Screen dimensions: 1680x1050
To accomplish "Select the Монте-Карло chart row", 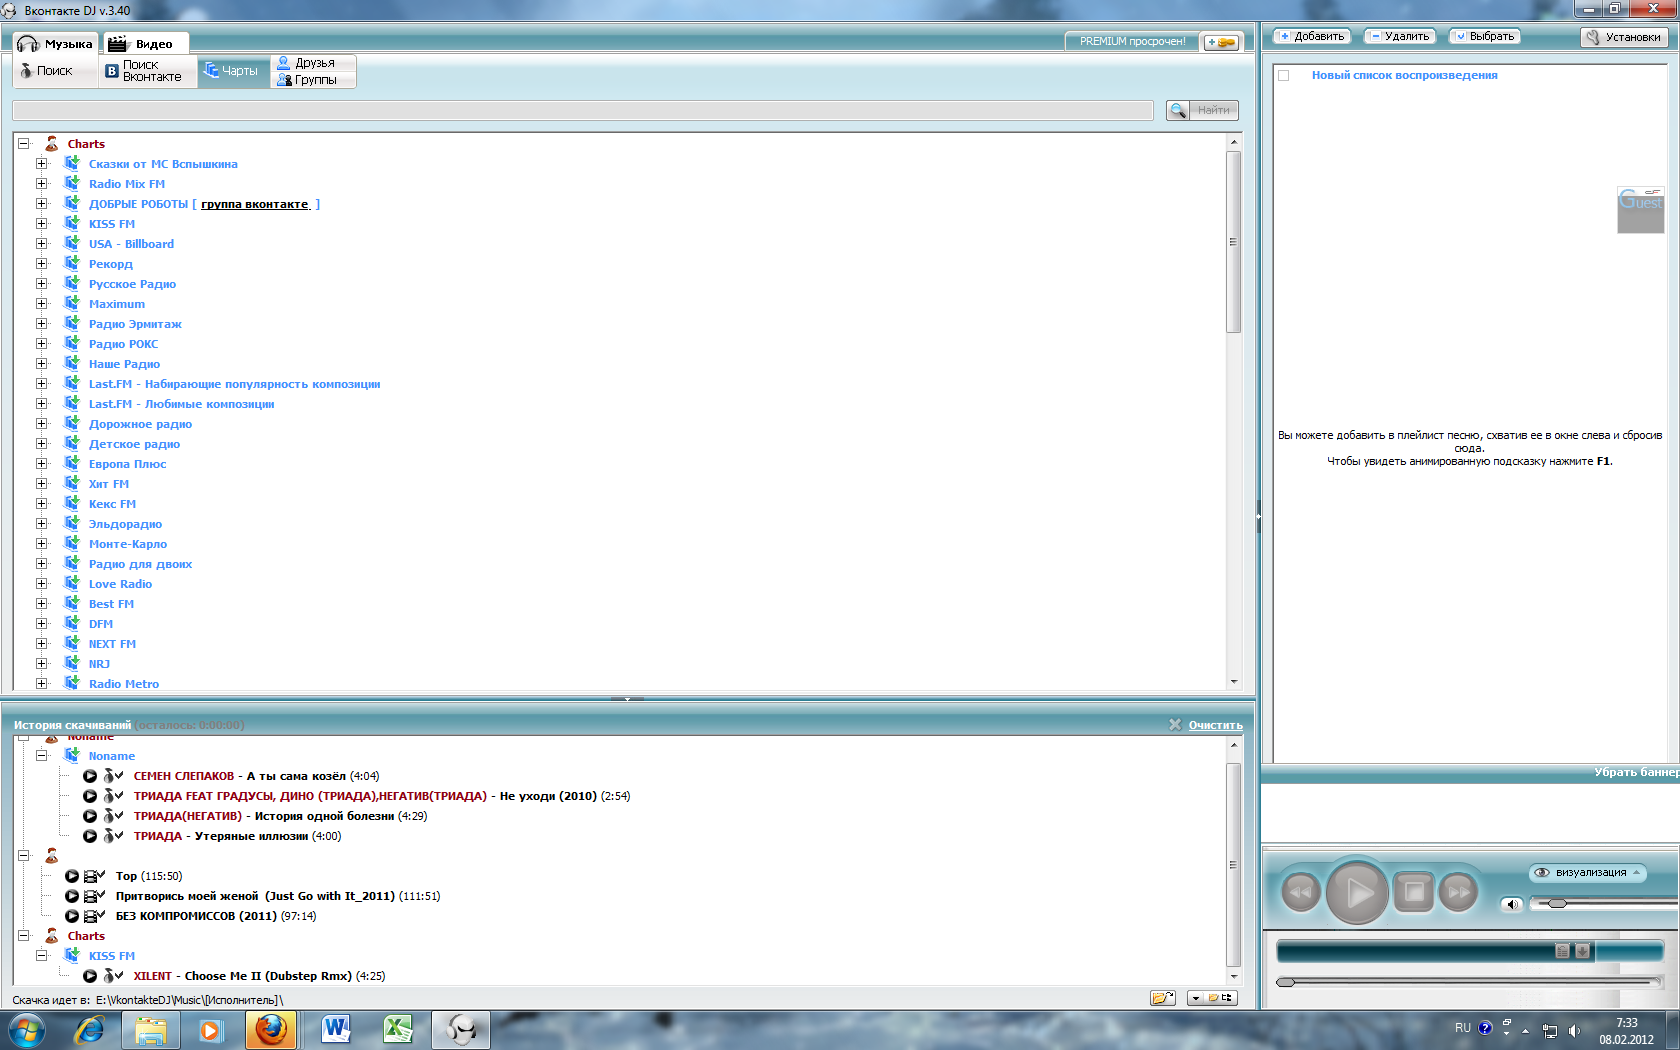I will (x=128, y=544).
